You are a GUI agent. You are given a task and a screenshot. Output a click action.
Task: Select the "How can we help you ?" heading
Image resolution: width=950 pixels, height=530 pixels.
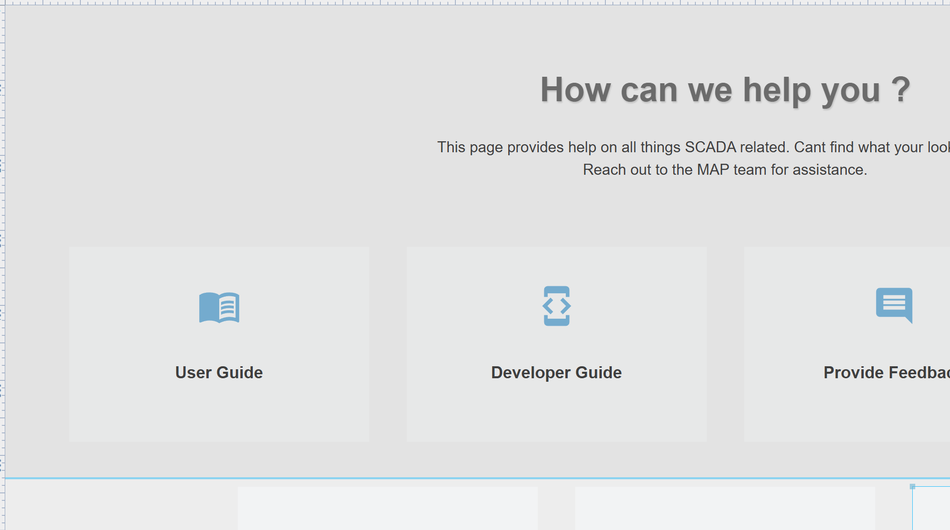(x=725, y=90)
